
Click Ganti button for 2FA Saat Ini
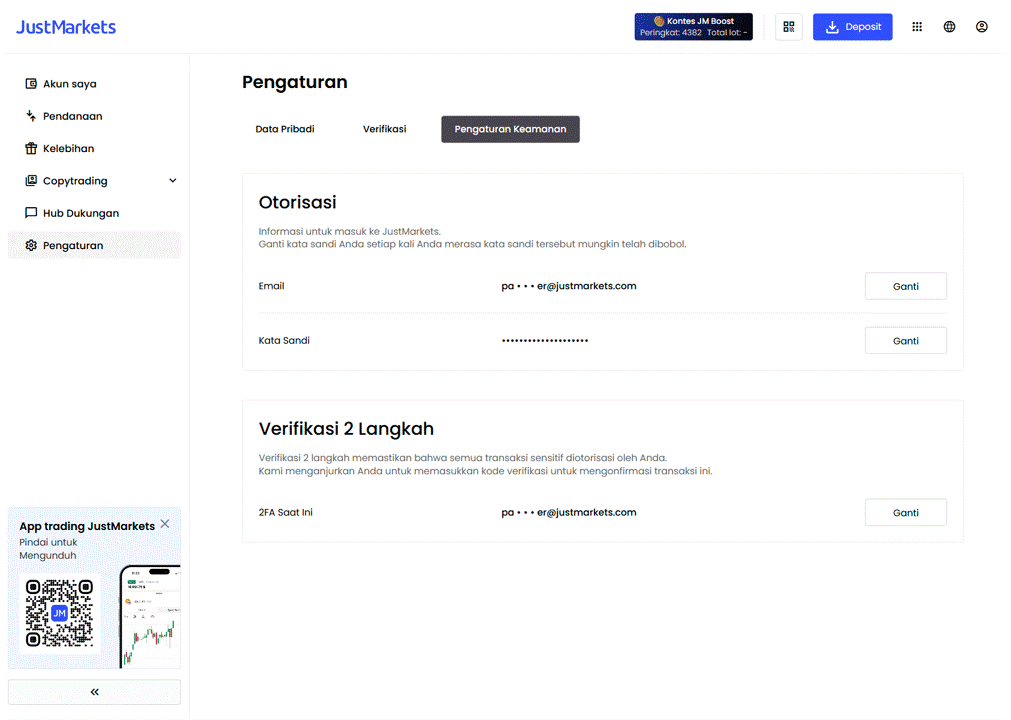pyautogui.click(x=905, y=512)
